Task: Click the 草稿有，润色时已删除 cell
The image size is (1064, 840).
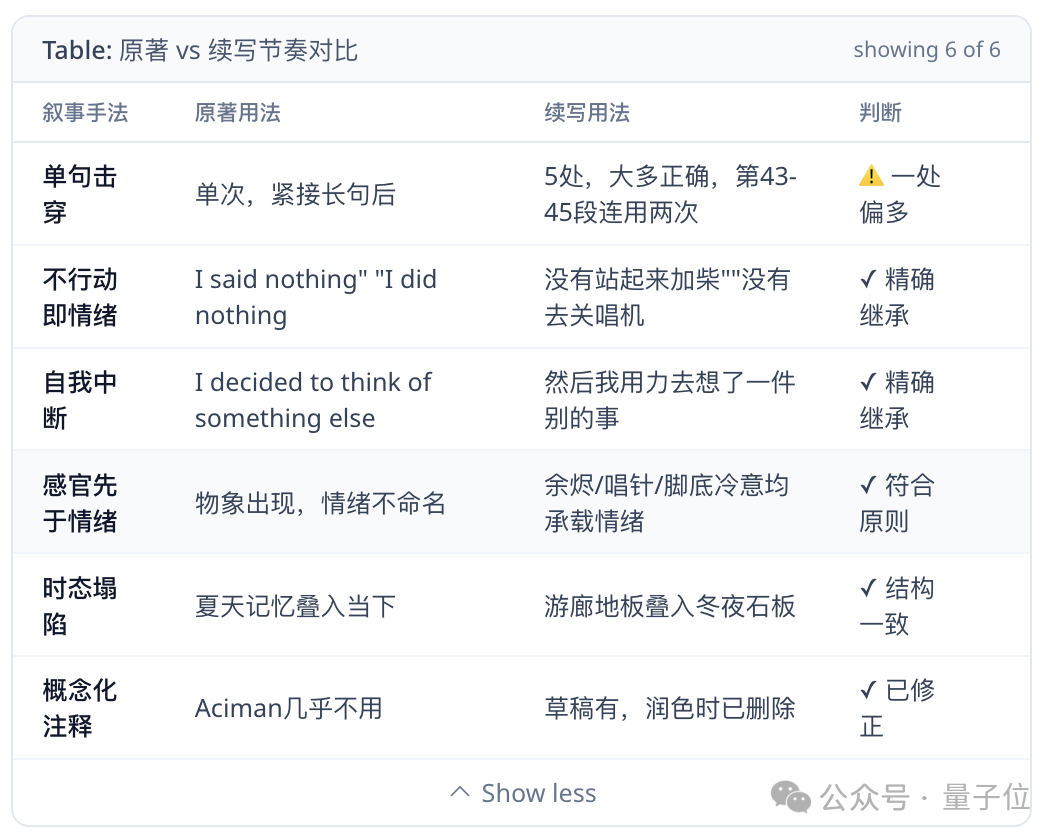Action: 669,708
